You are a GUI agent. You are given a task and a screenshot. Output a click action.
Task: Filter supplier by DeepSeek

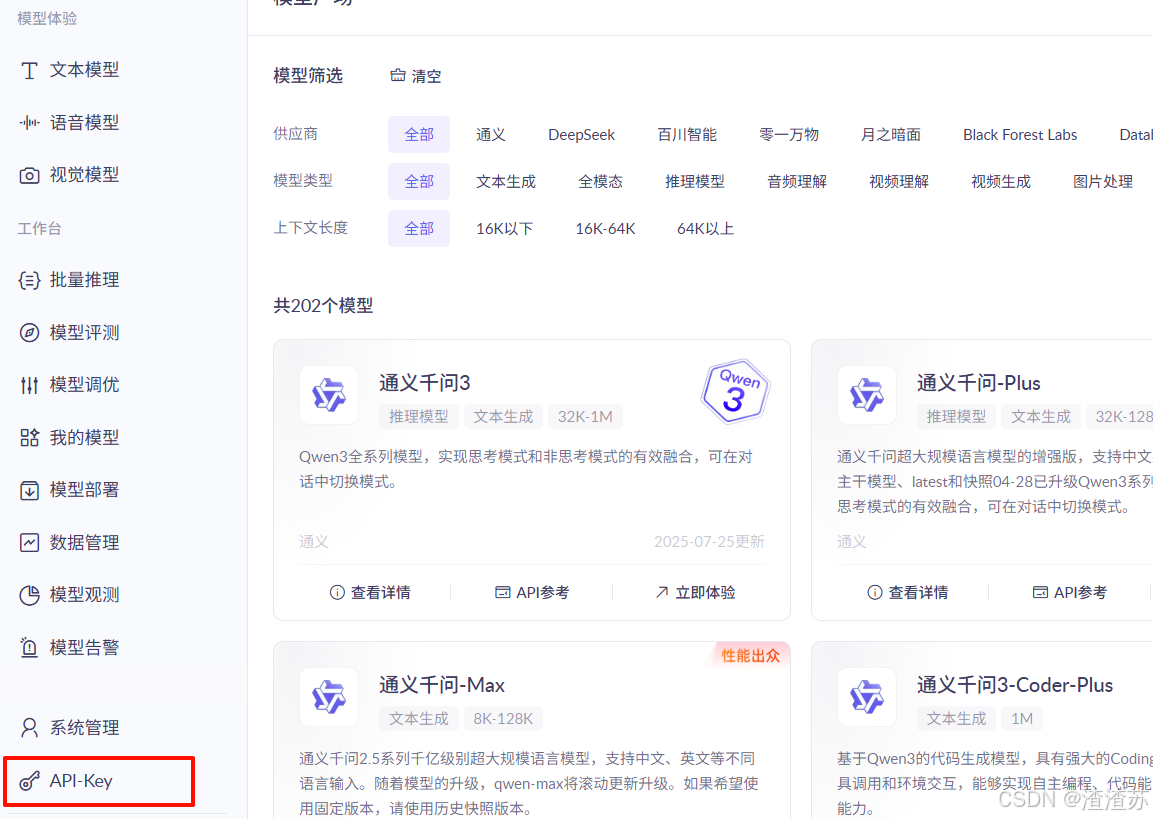tap(582, 135)
